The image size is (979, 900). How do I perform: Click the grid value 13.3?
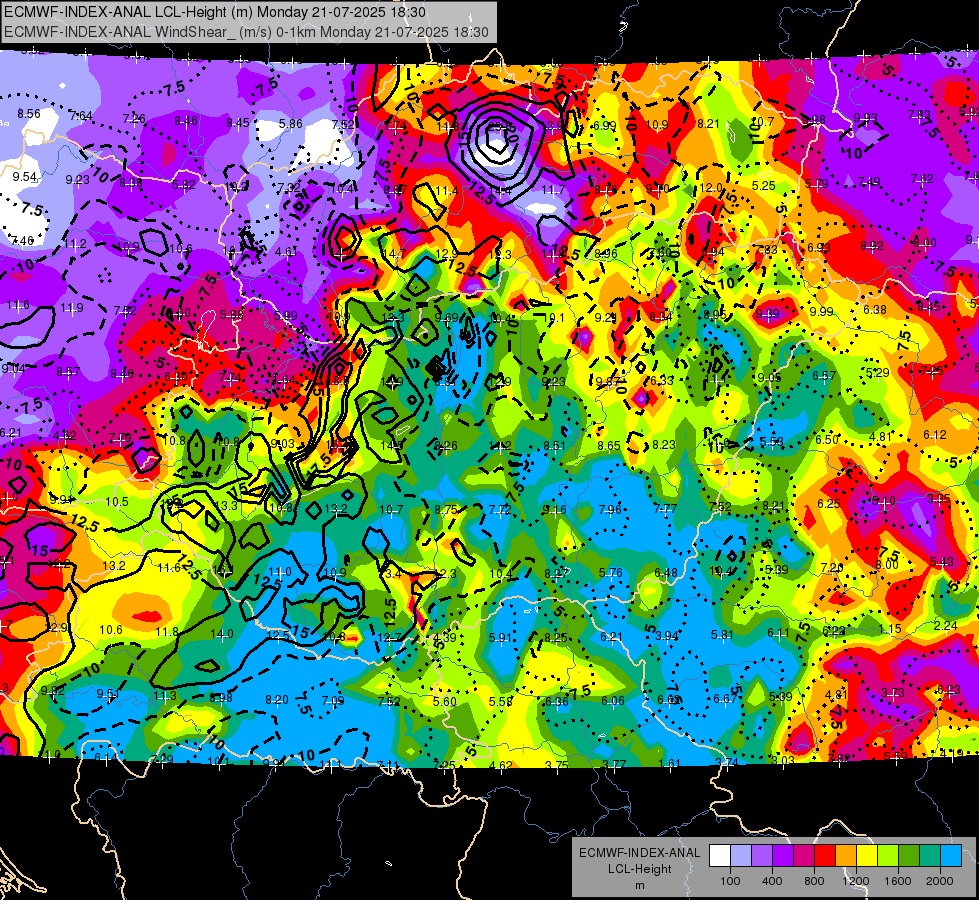click(227, 505)
